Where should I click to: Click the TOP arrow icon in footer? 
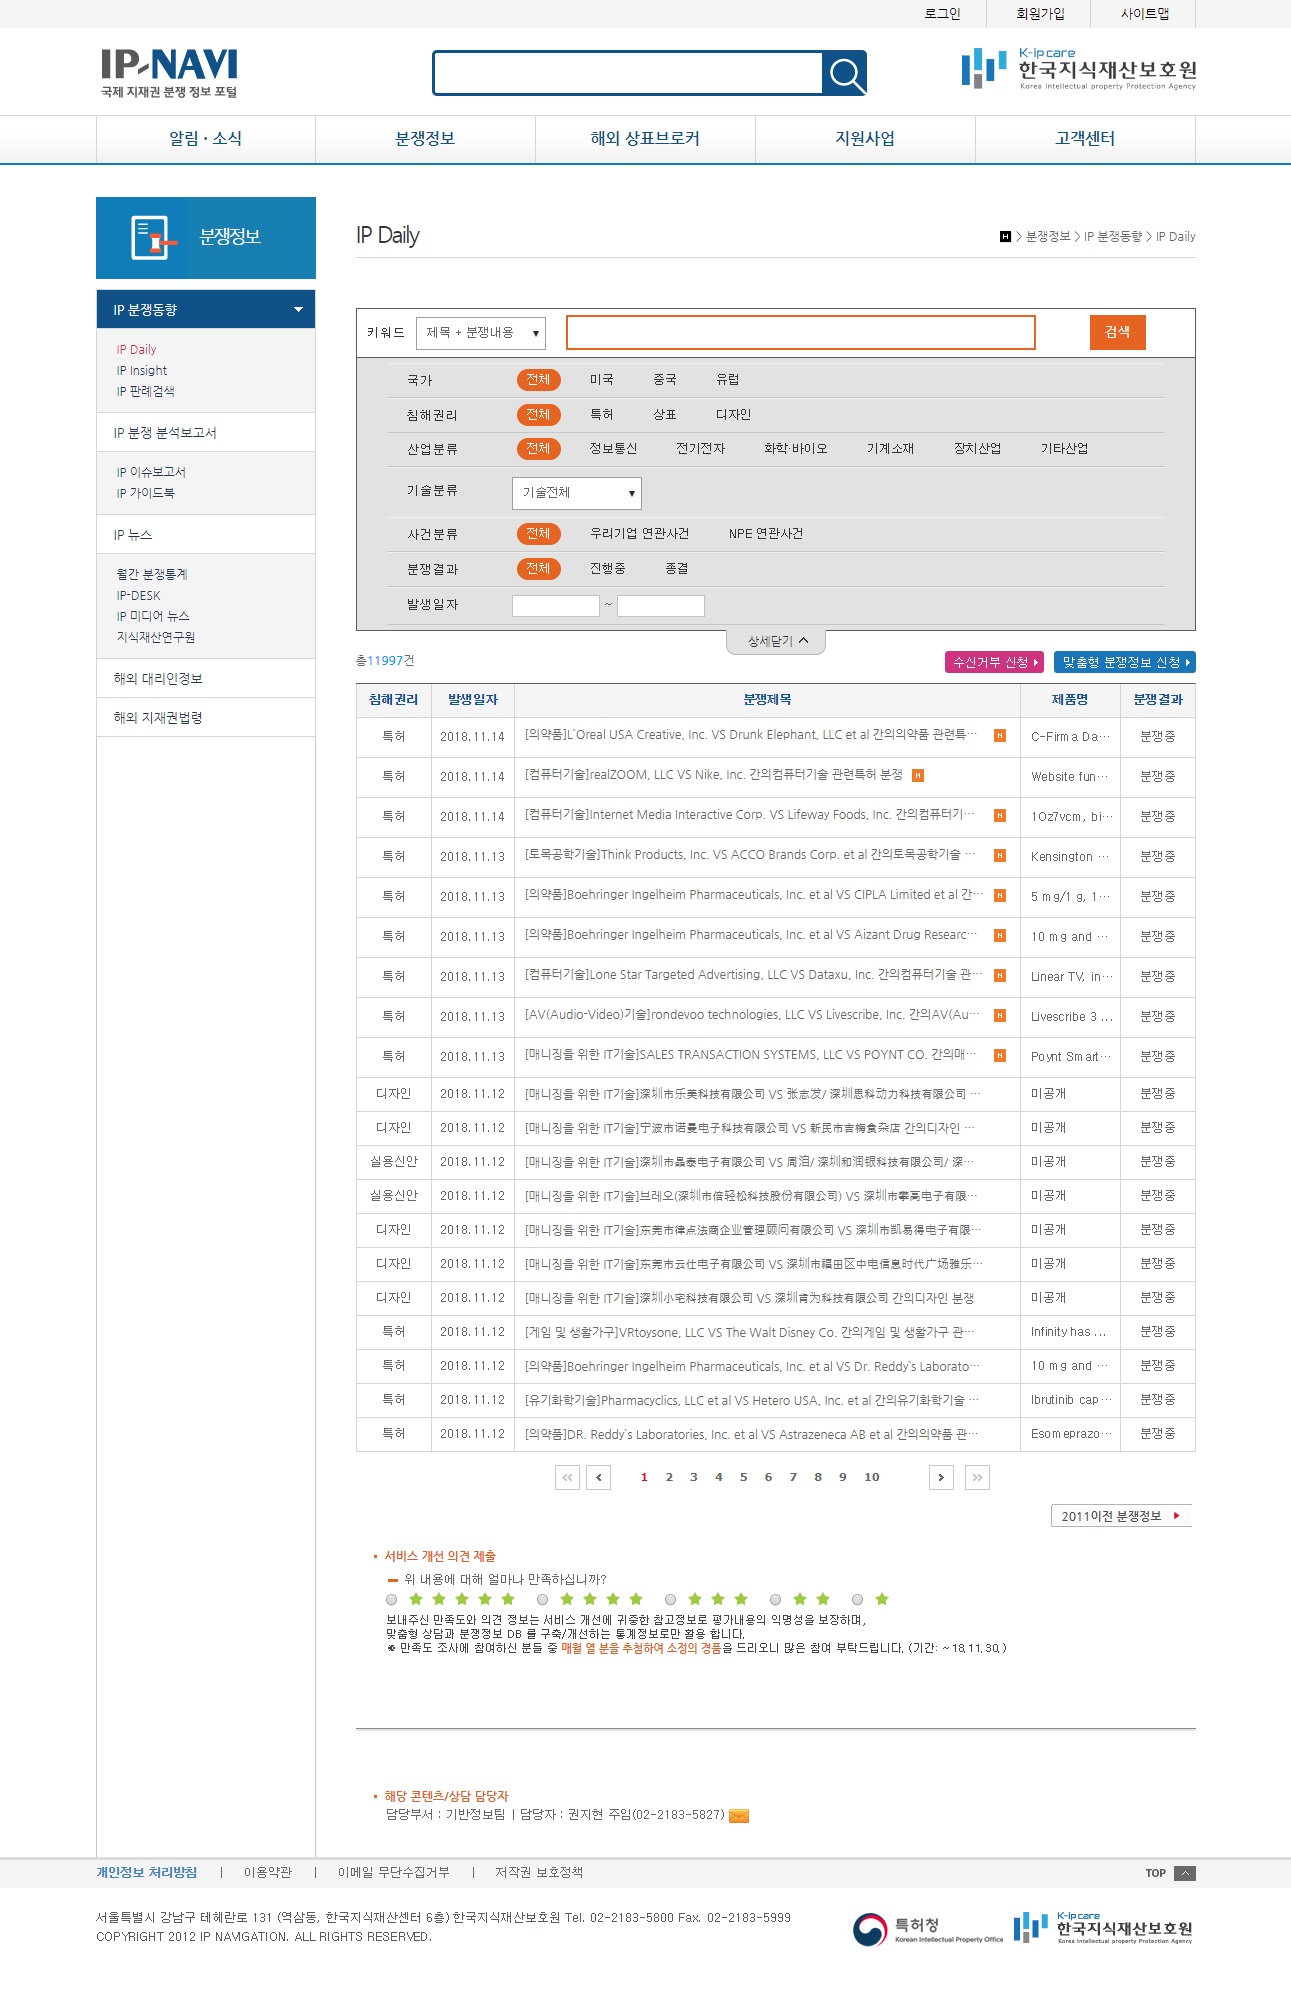tap(1185, 1873)
